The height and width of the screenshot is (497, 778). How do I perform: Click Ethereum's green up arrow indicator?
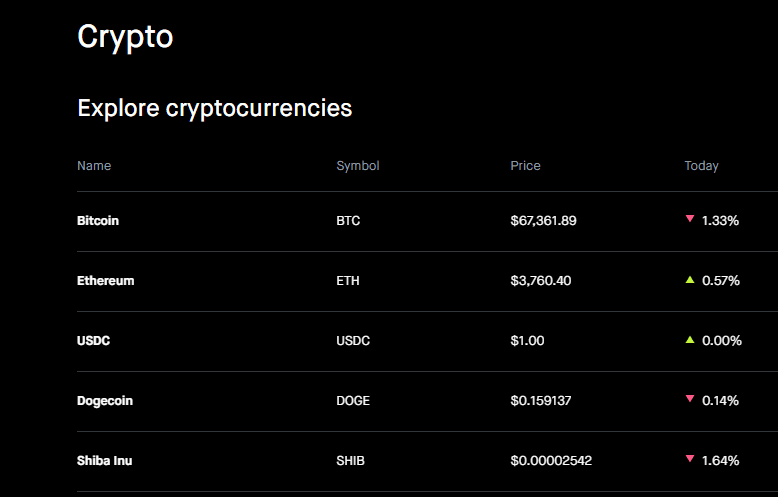coord(690,280)
